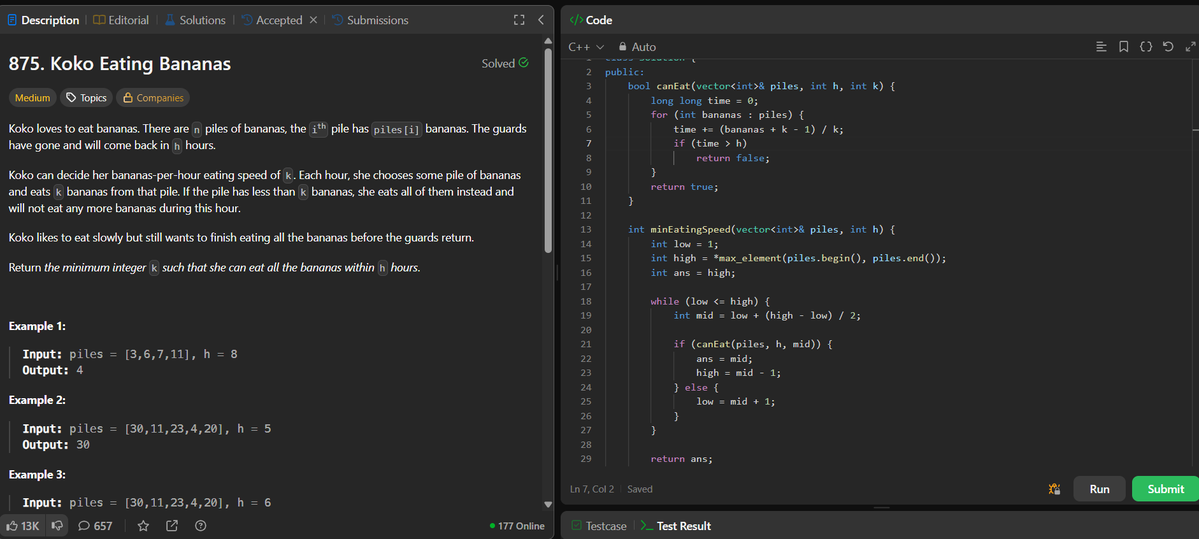Image resolution: width=1199 pixels, height=539 pixels.
Task: Click the 177 Online indicator
Action: [x=517, y=526]
